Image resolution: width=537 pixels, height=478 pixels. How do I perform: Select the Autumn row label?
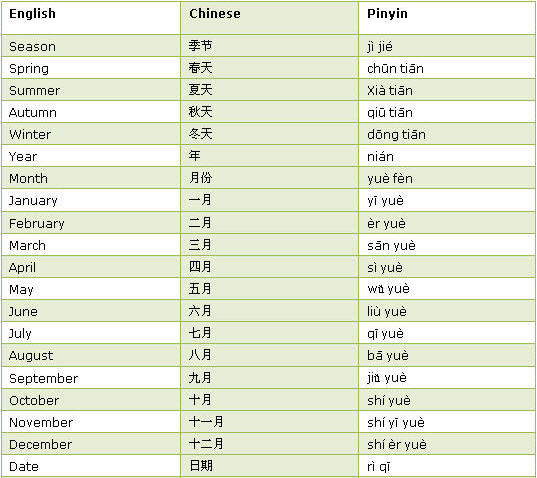(33, 112)
